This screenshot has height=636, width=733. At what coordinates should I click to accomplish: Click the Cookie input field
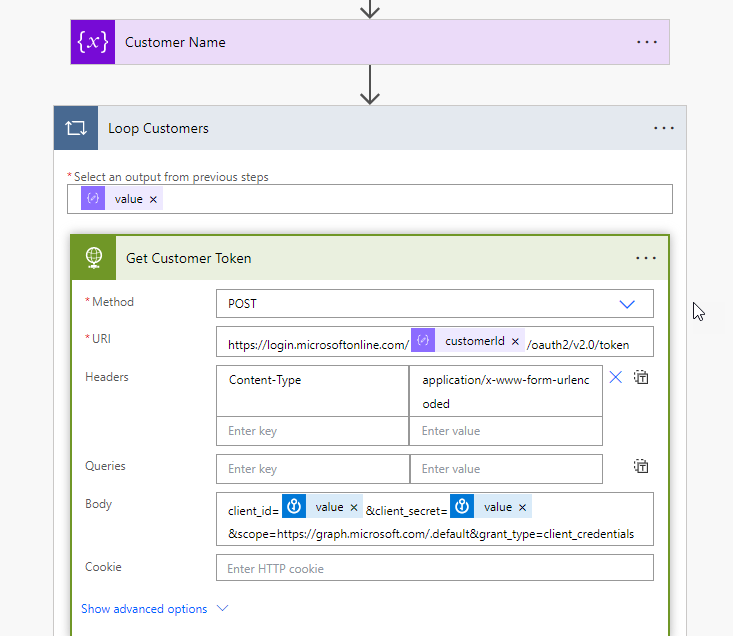[434, 569]
